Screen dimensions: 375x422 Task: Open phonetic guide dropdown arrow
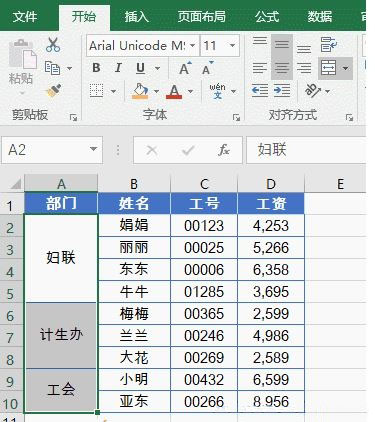[234, 91]
